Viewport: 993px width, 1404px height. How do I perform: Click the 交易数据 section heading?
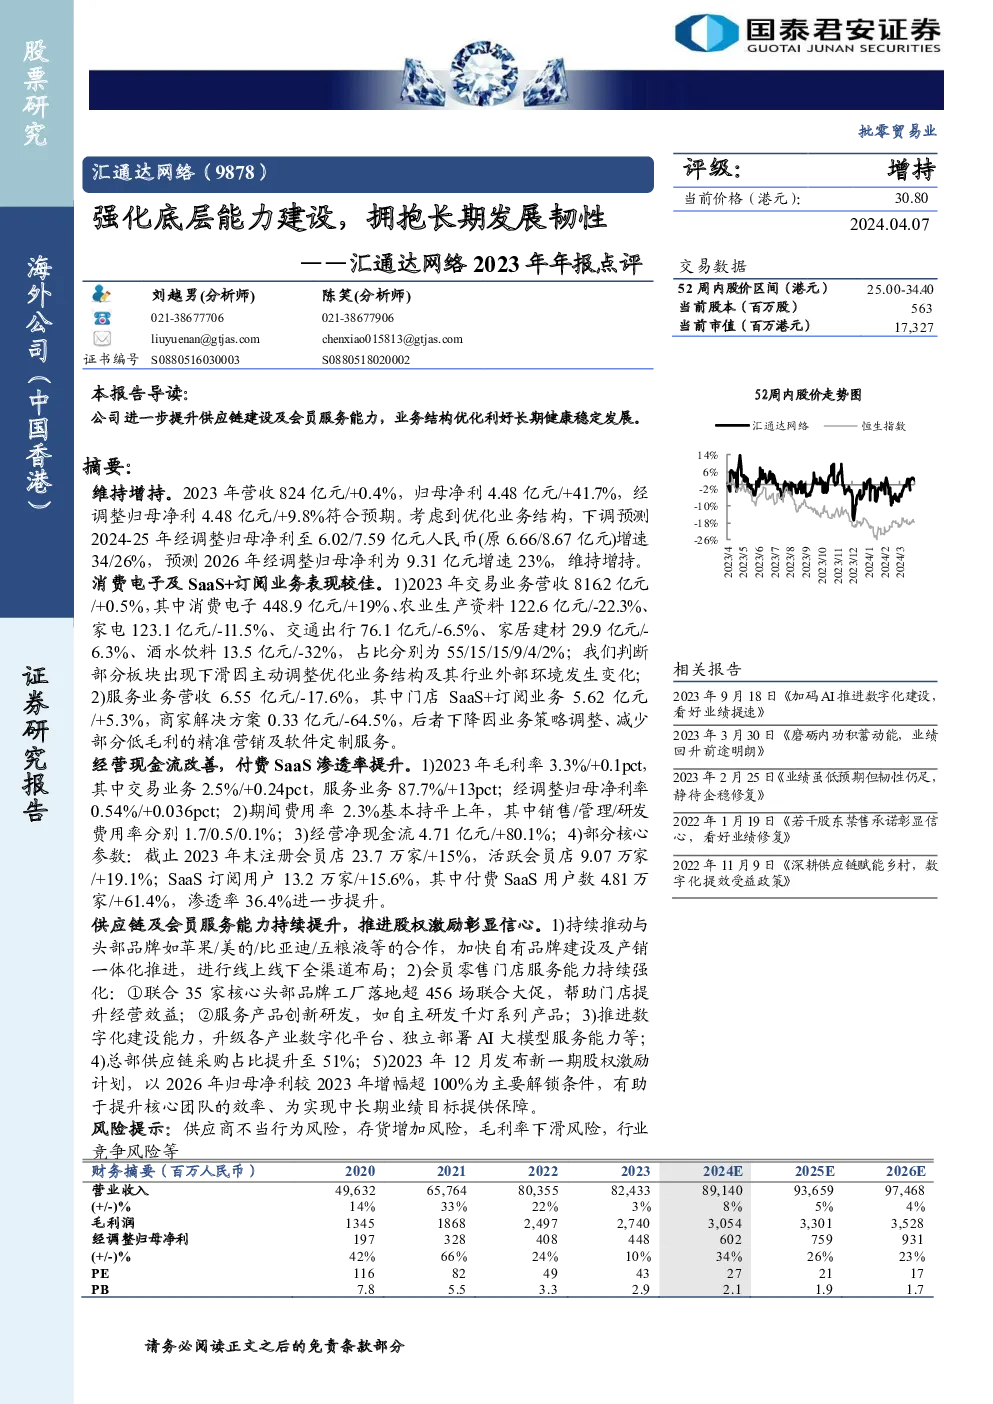pyautogui.click(x=713, y=265)
